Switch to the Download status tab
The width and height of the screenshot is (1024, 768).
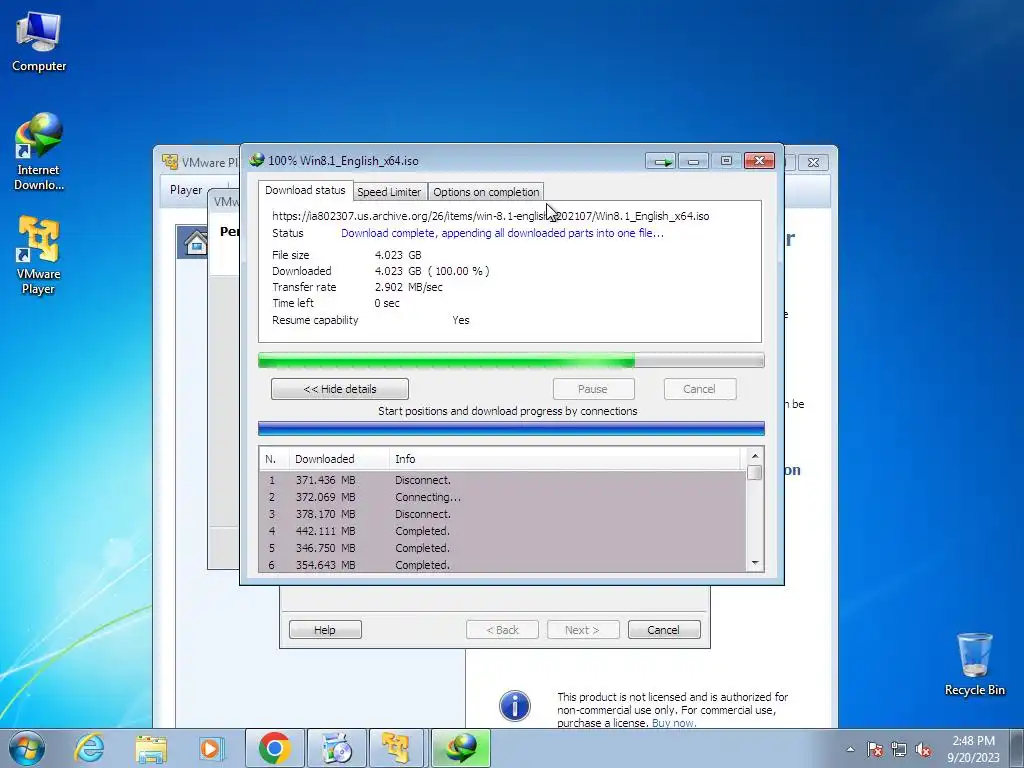click(305, 190)
